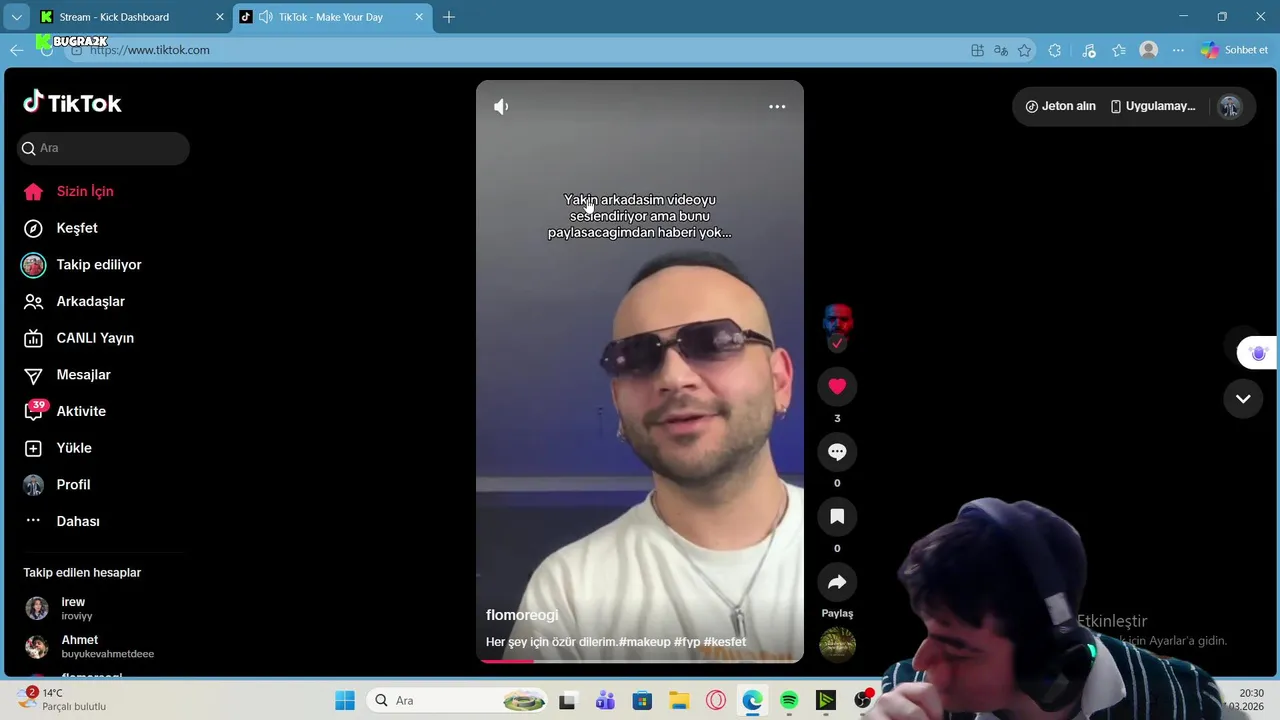Click the floating purple assistant icon
Screen dimensions: 1280x720
tap(1259, 353)
